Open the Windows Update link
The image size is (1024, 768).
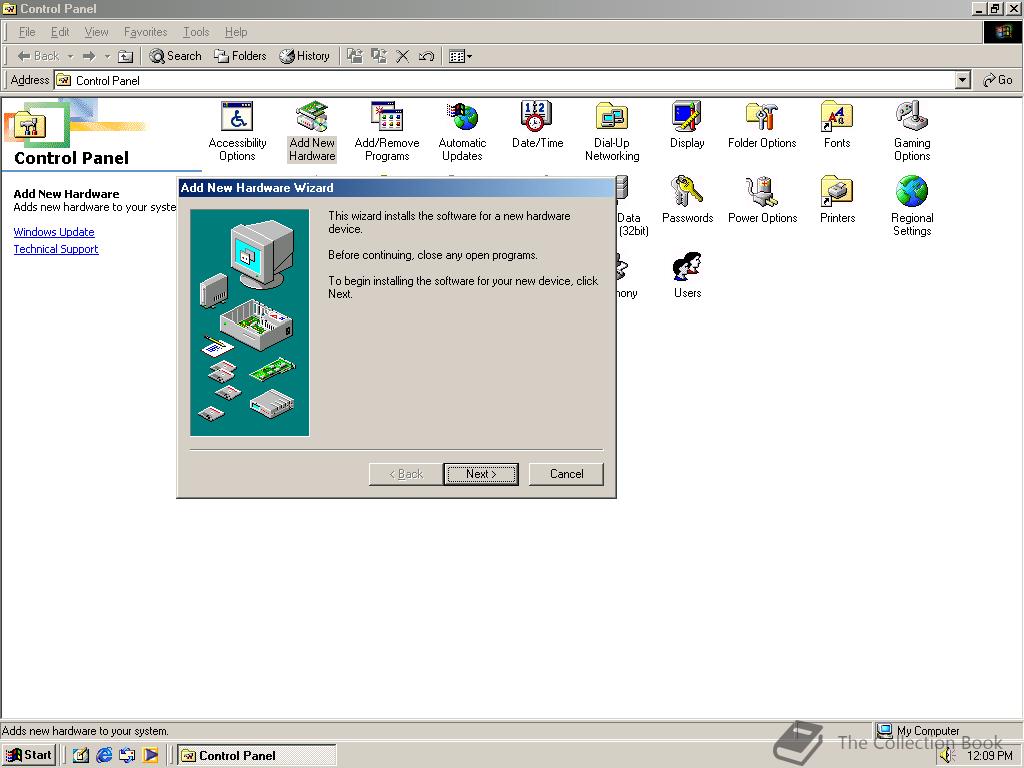coord(54,232)
